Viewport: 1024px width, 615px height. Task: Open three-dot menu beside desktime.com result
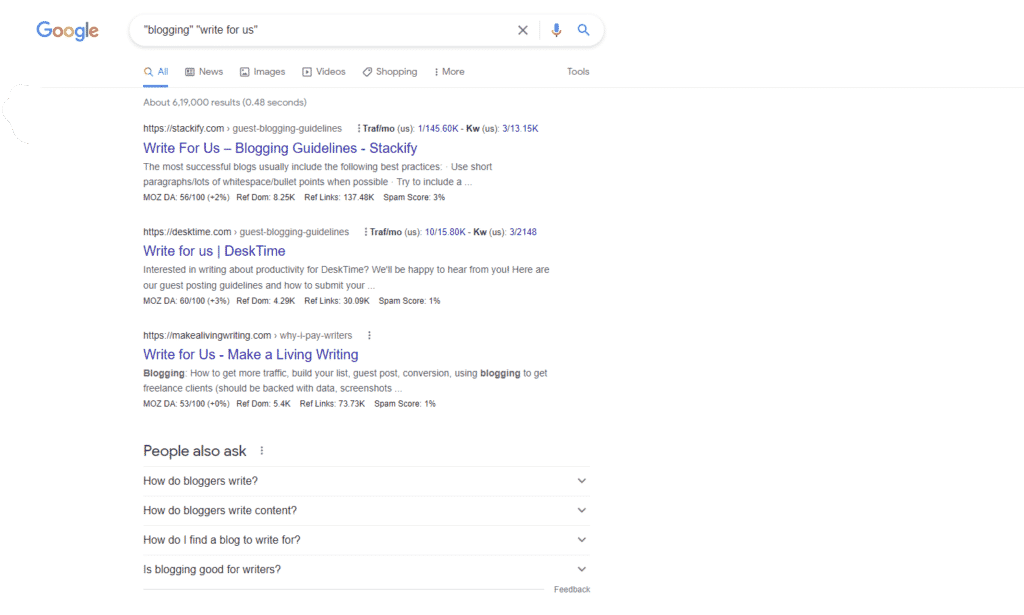[366, 232]
